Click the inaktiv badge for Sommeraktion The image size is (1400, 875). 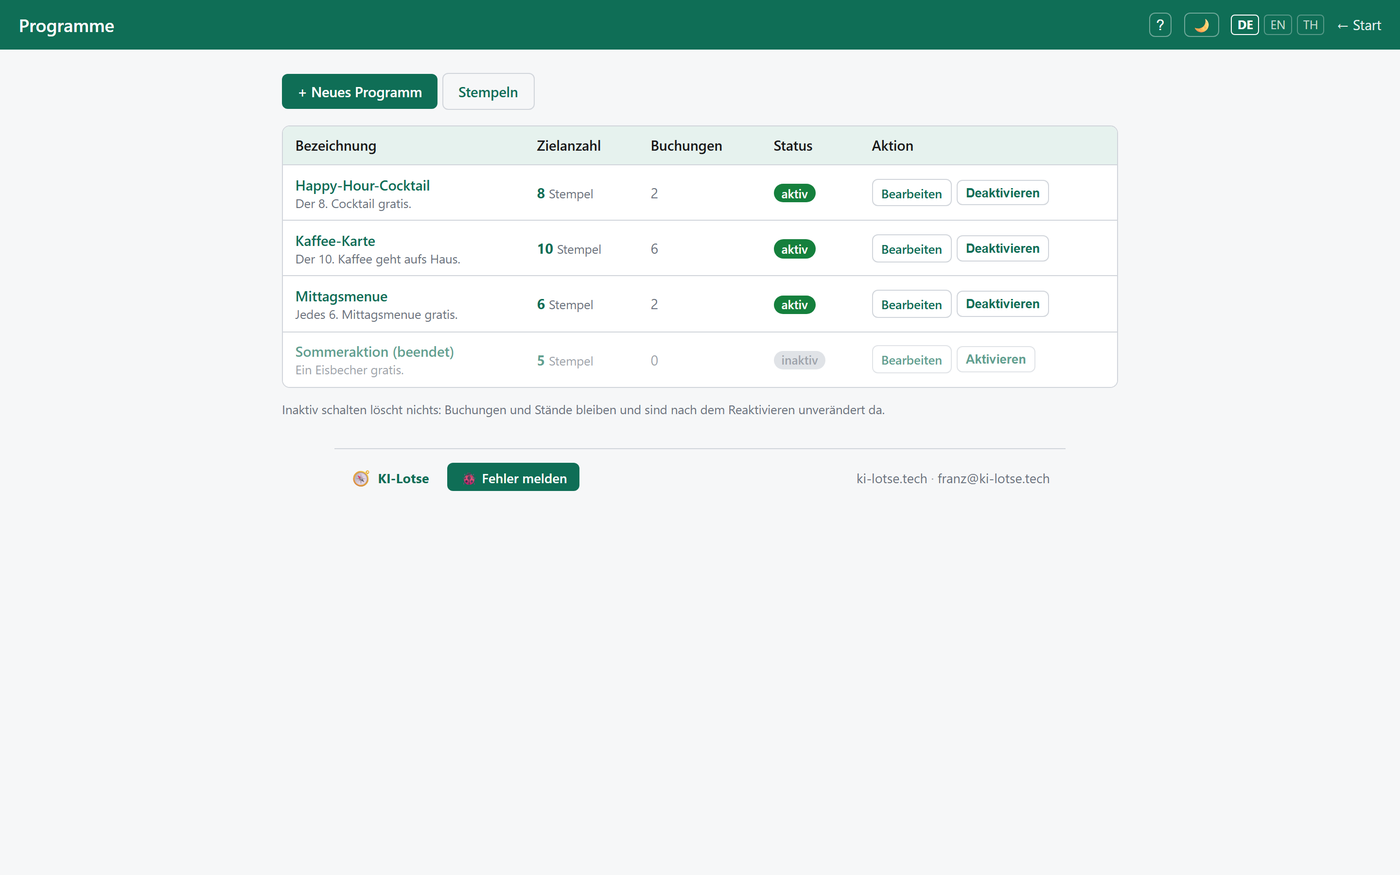point(799,360)
